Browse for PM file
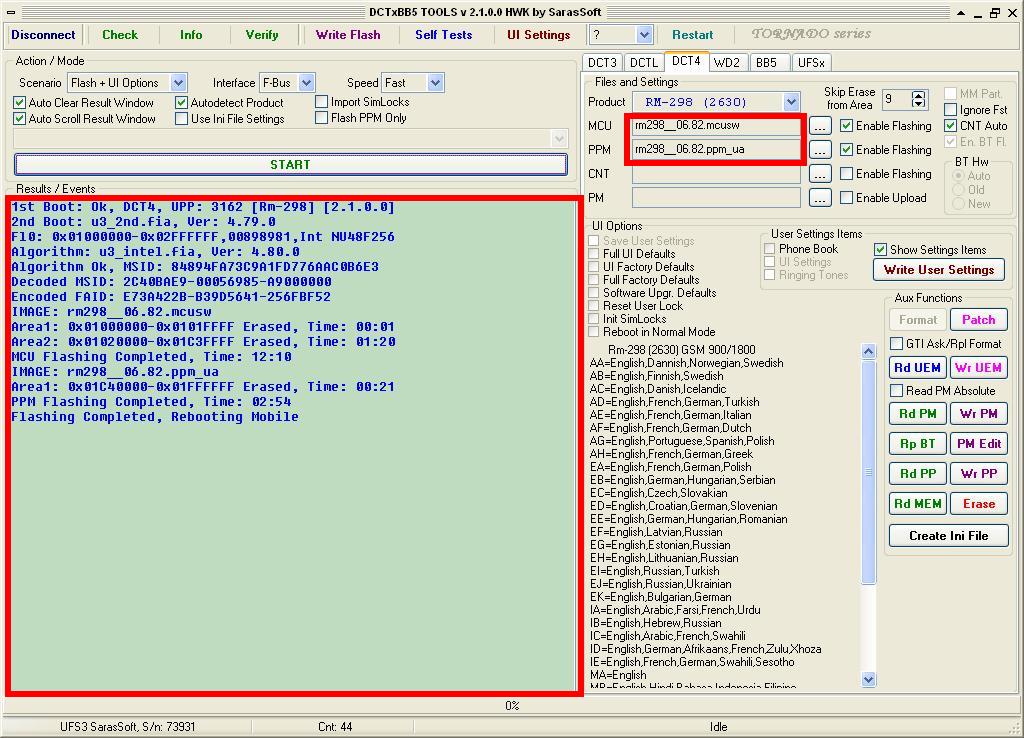Image resolution: width=1024 pixels, height=738 pixels. coord(820,197)
